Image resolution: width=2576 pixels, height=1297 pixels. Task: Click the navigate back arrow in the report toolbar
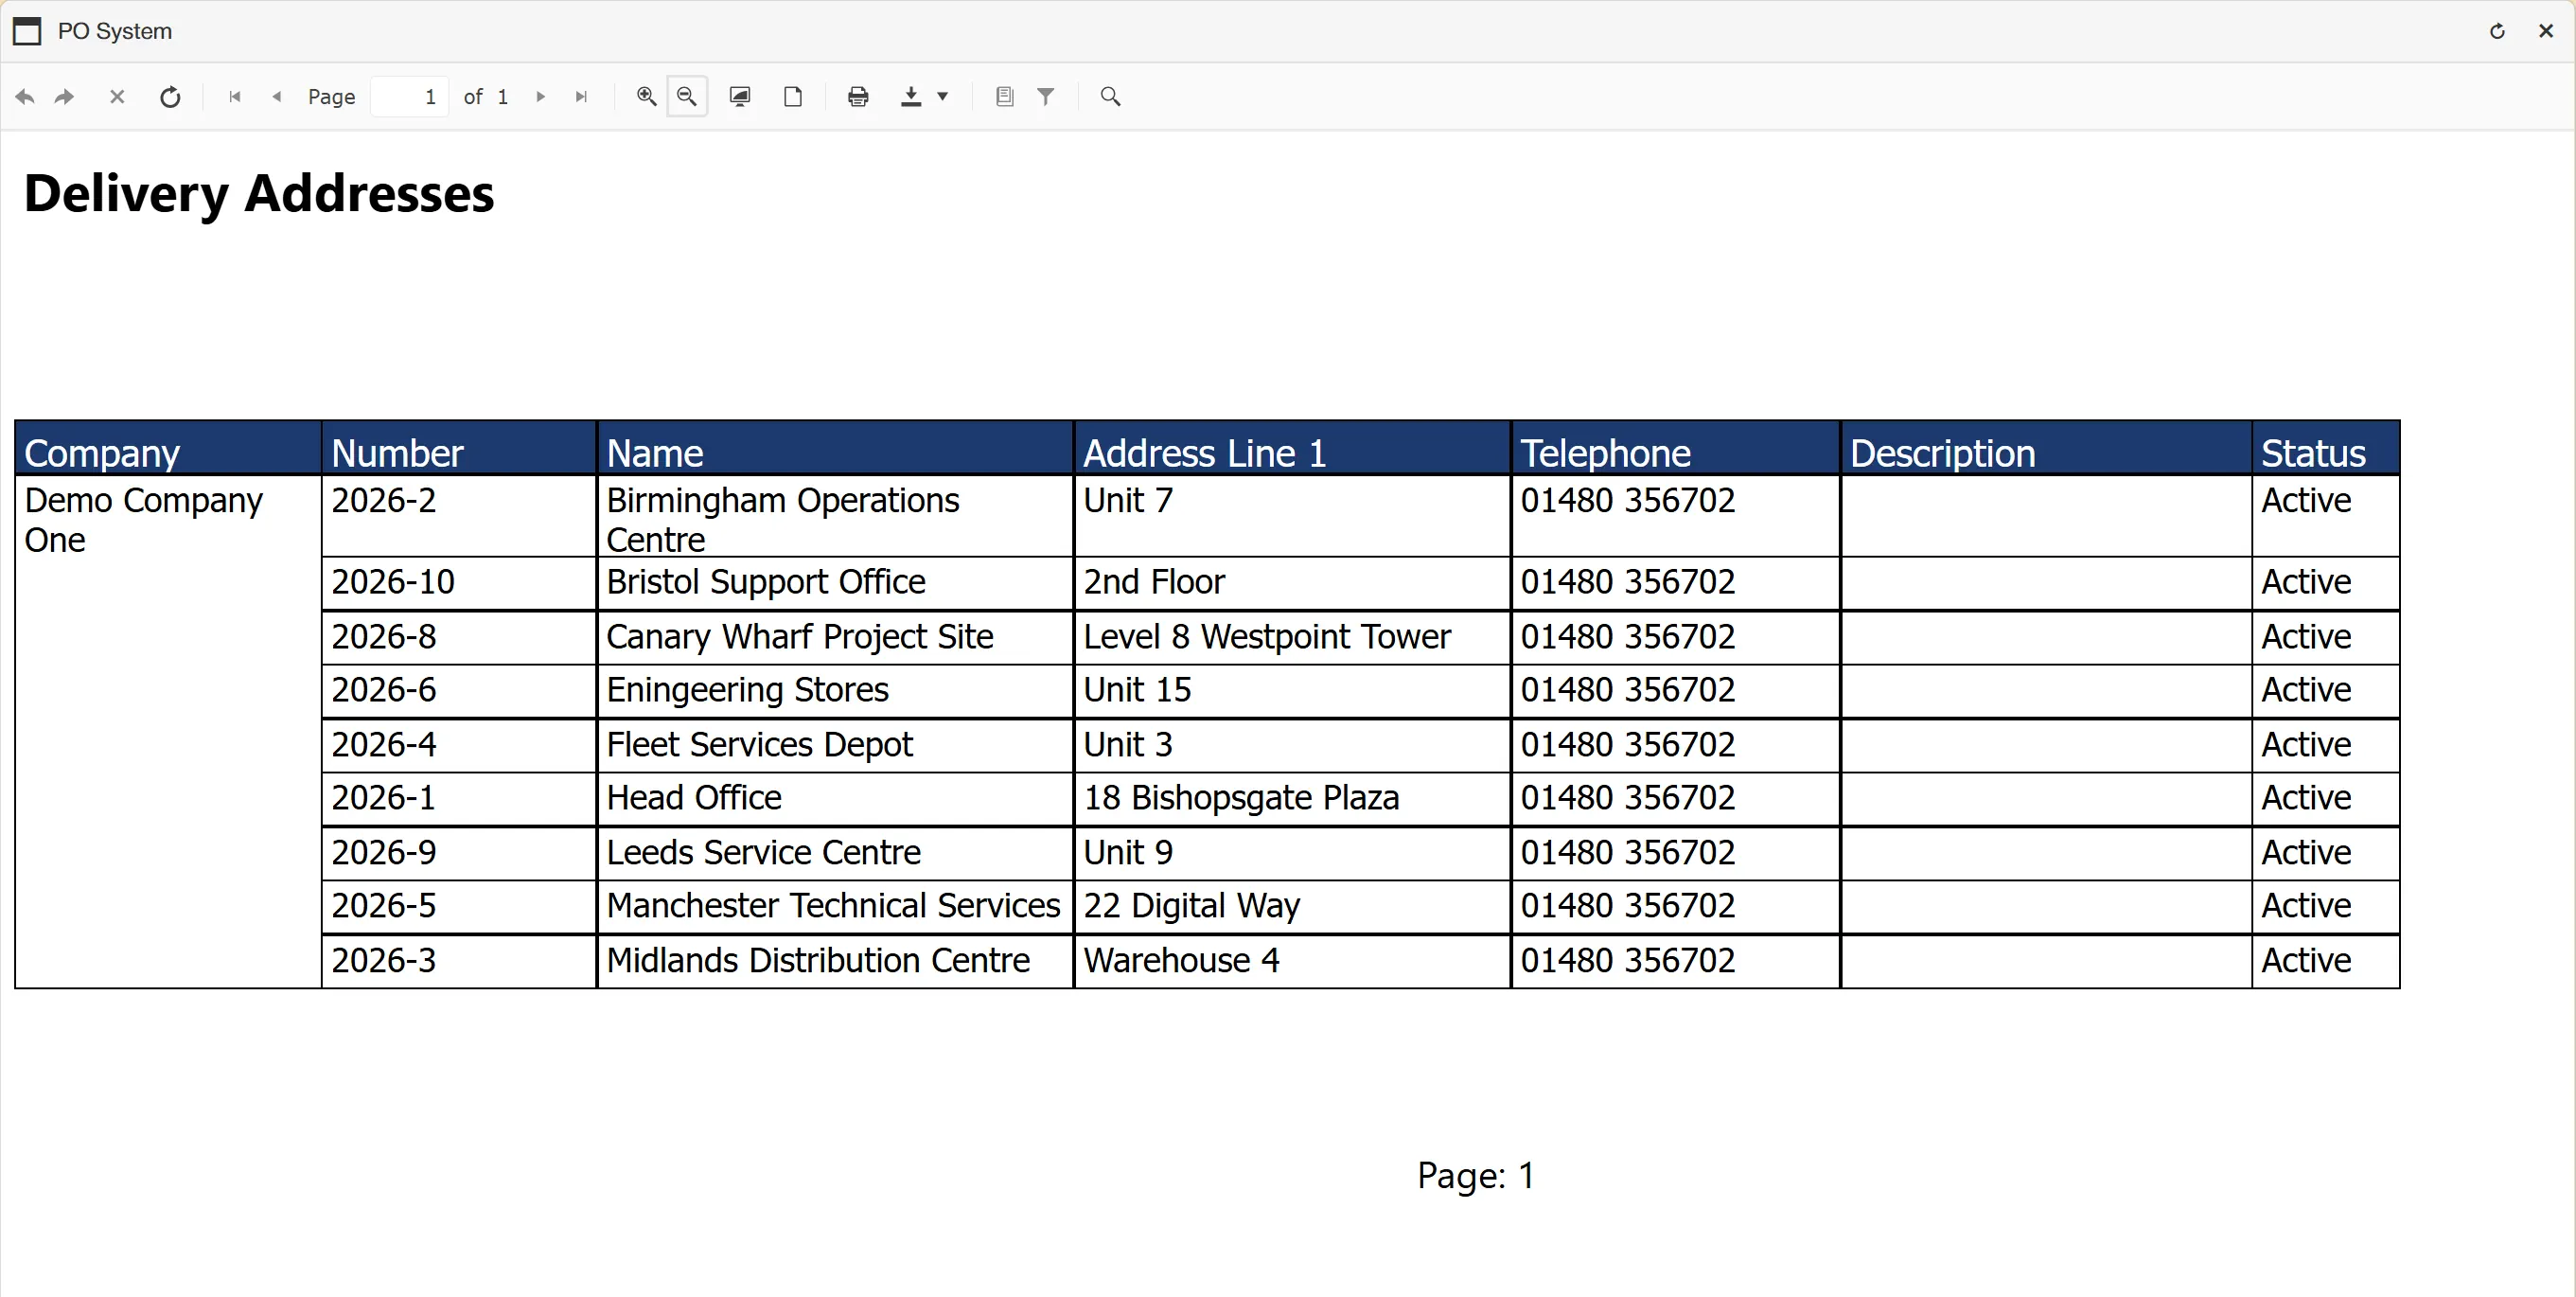click(x=25, y=97)
